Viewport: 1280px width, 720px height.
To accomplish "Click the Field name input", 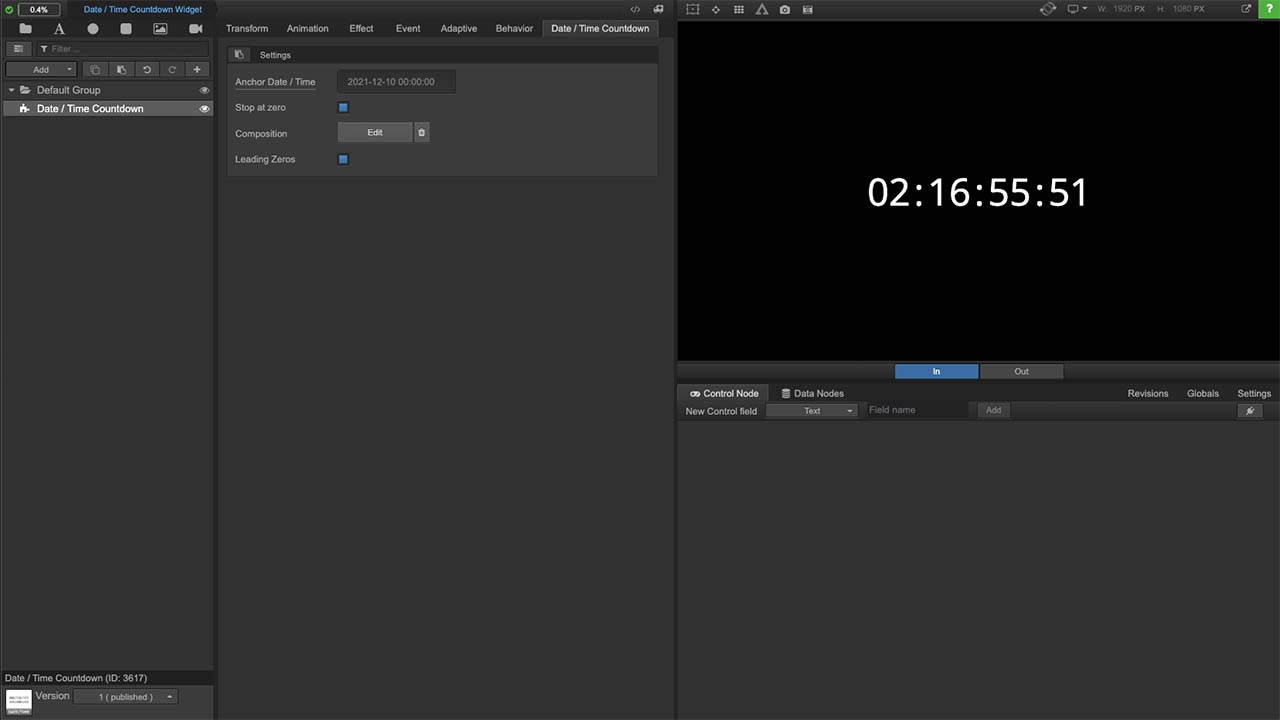I will tap(917, 410).
